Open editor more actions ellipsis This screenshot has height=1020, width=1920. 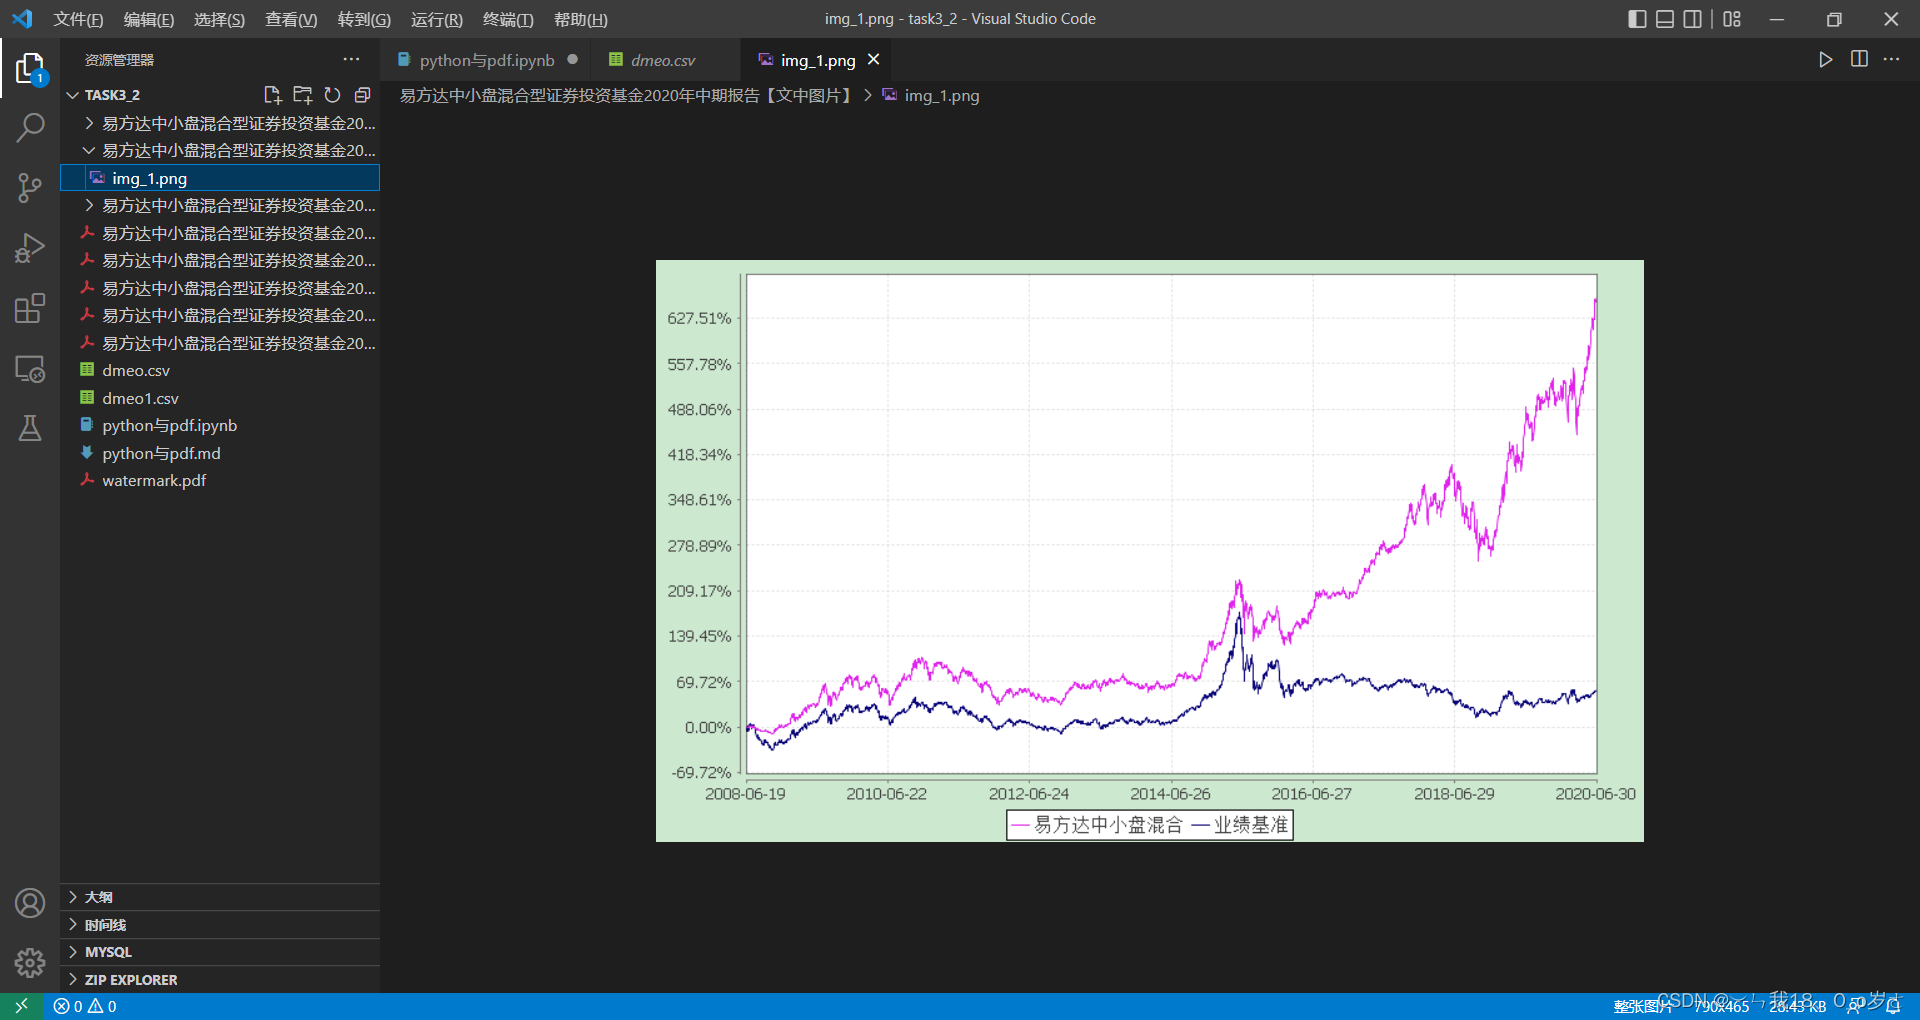click(1891, 60)
